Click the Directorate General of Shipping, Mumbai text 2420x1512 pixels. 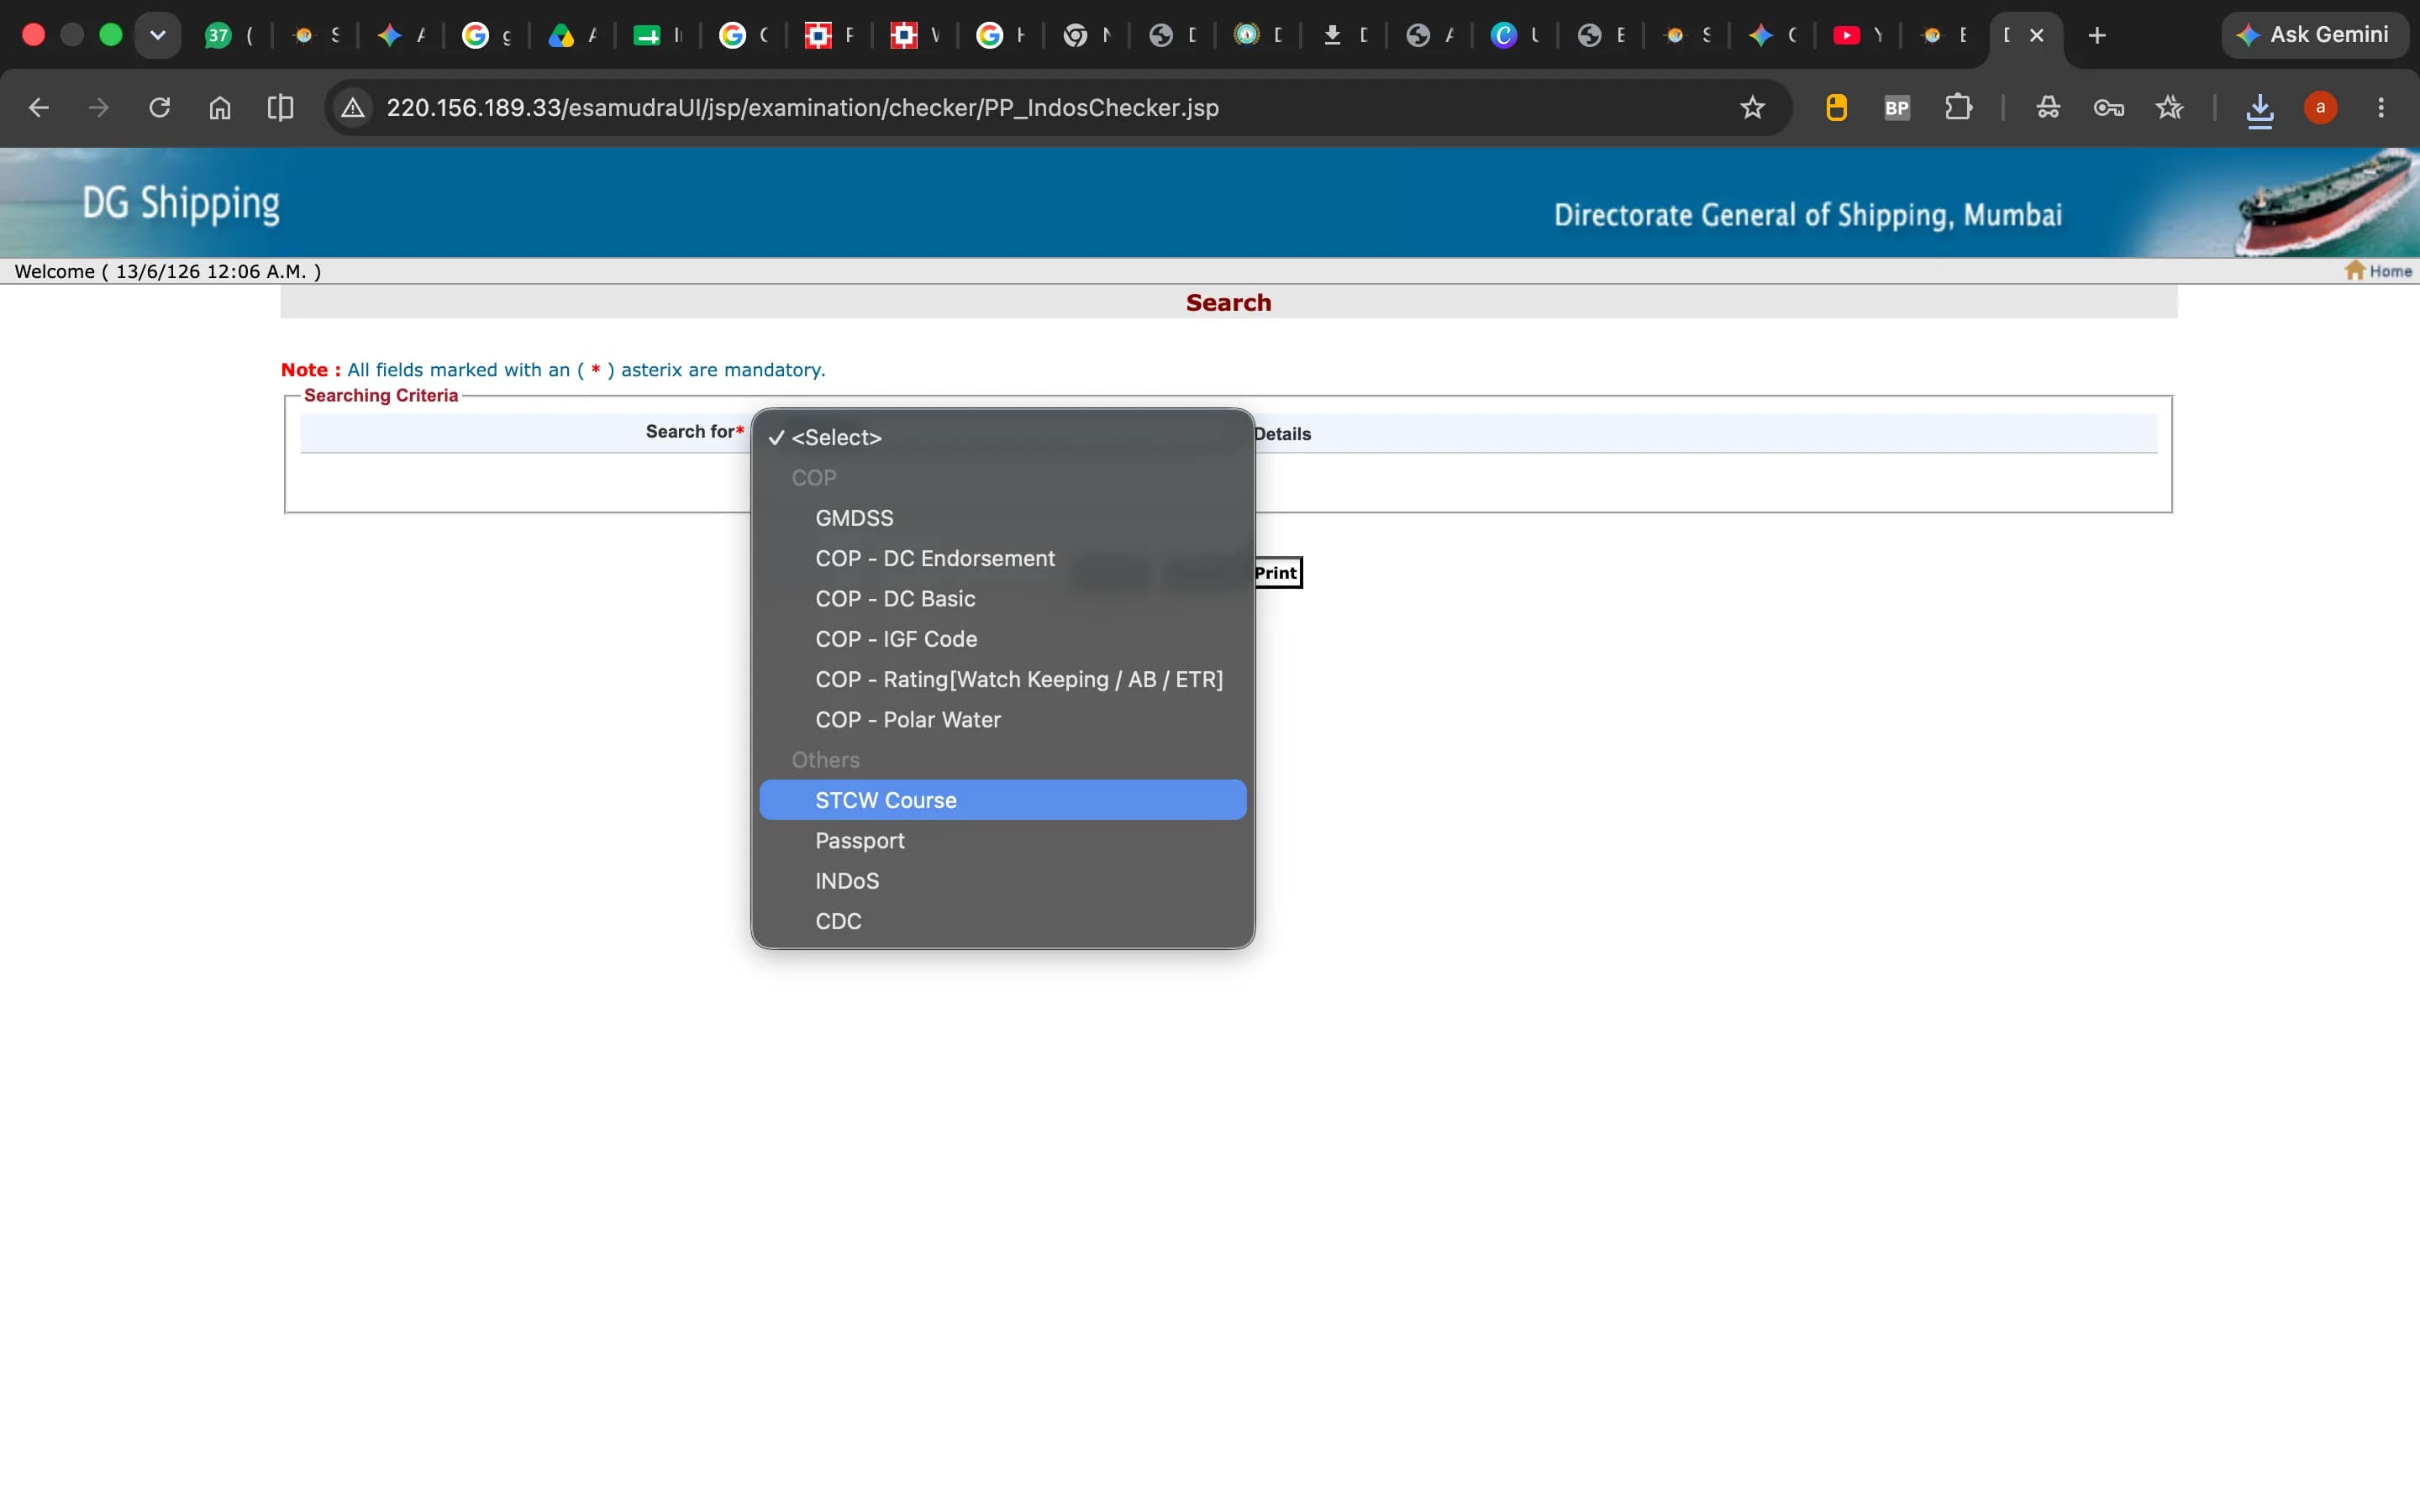click(x=1807, y=214)
